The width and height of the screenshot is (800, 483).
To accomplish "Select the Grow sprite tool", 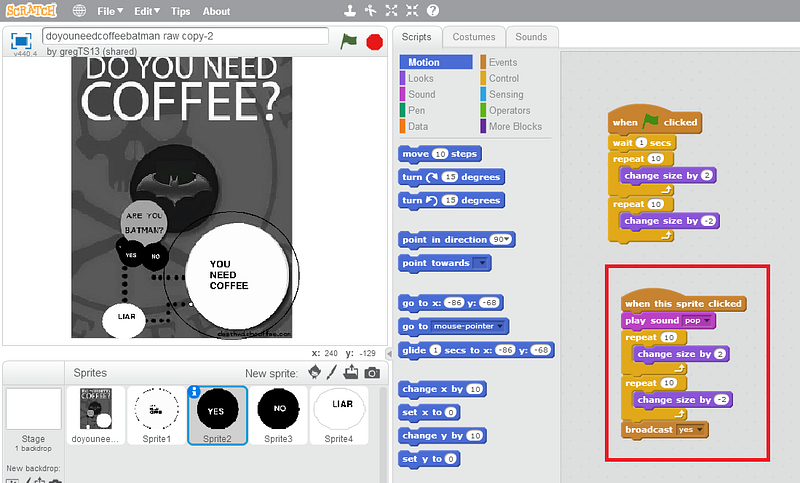I will 391,10.
